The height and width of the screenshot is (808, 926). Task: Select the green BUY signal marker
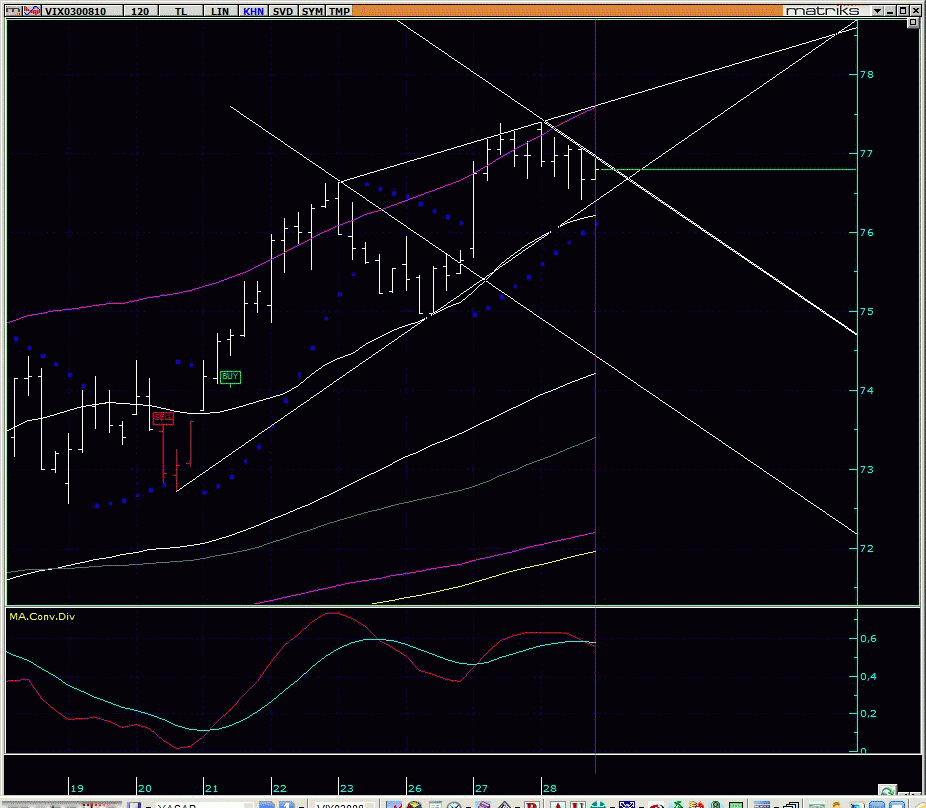[230, 376]
